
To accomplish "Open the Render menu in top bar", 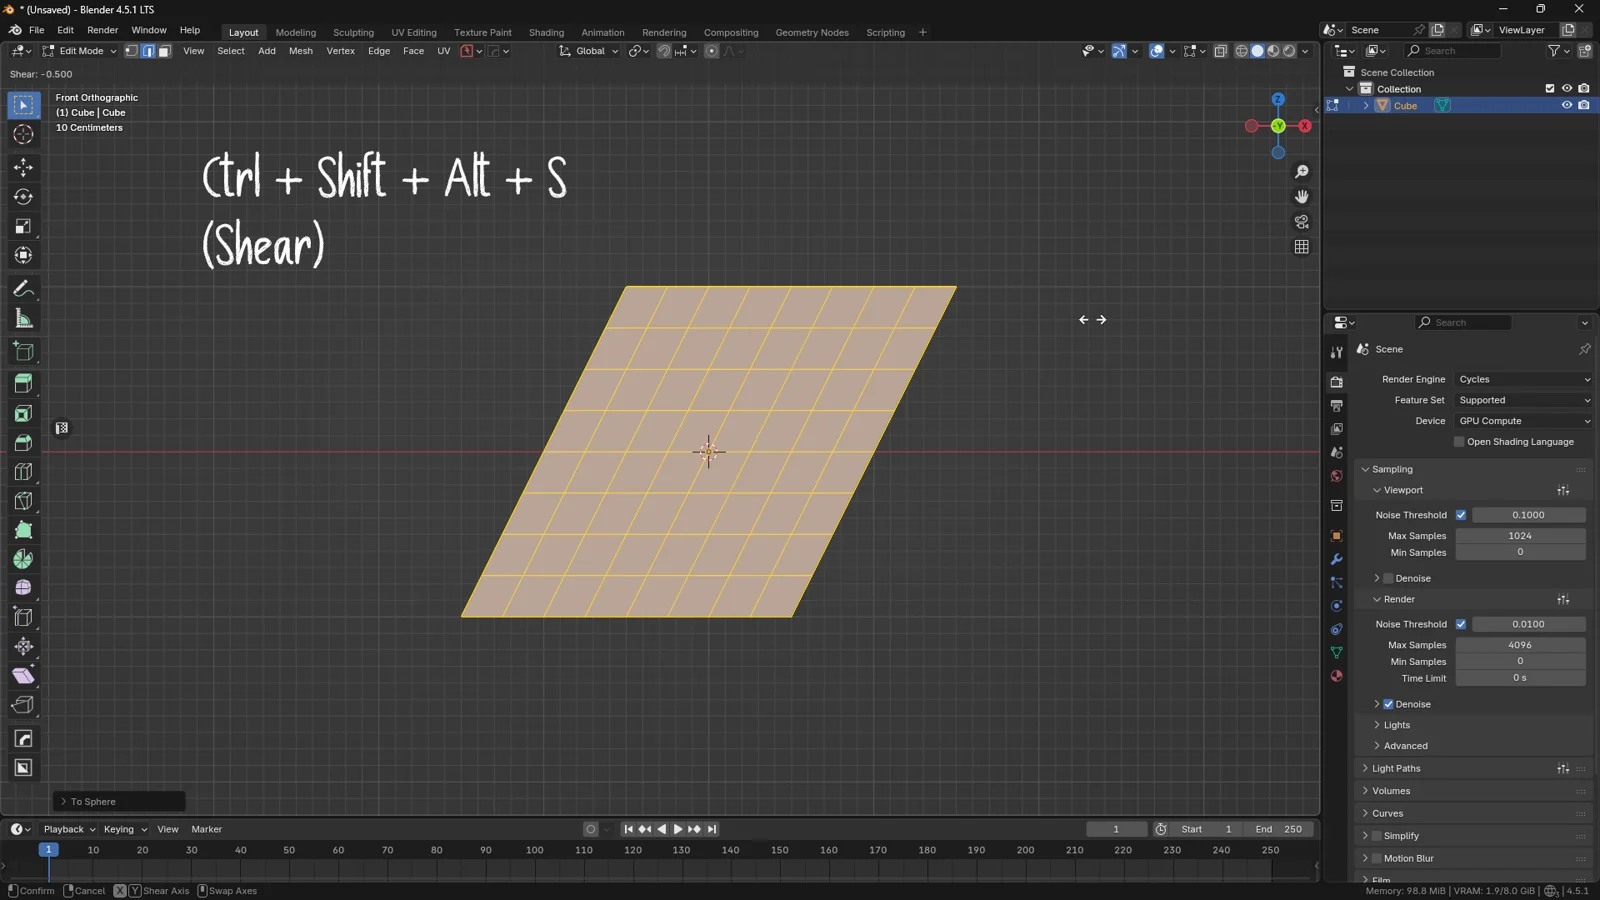I will [102, 30].
